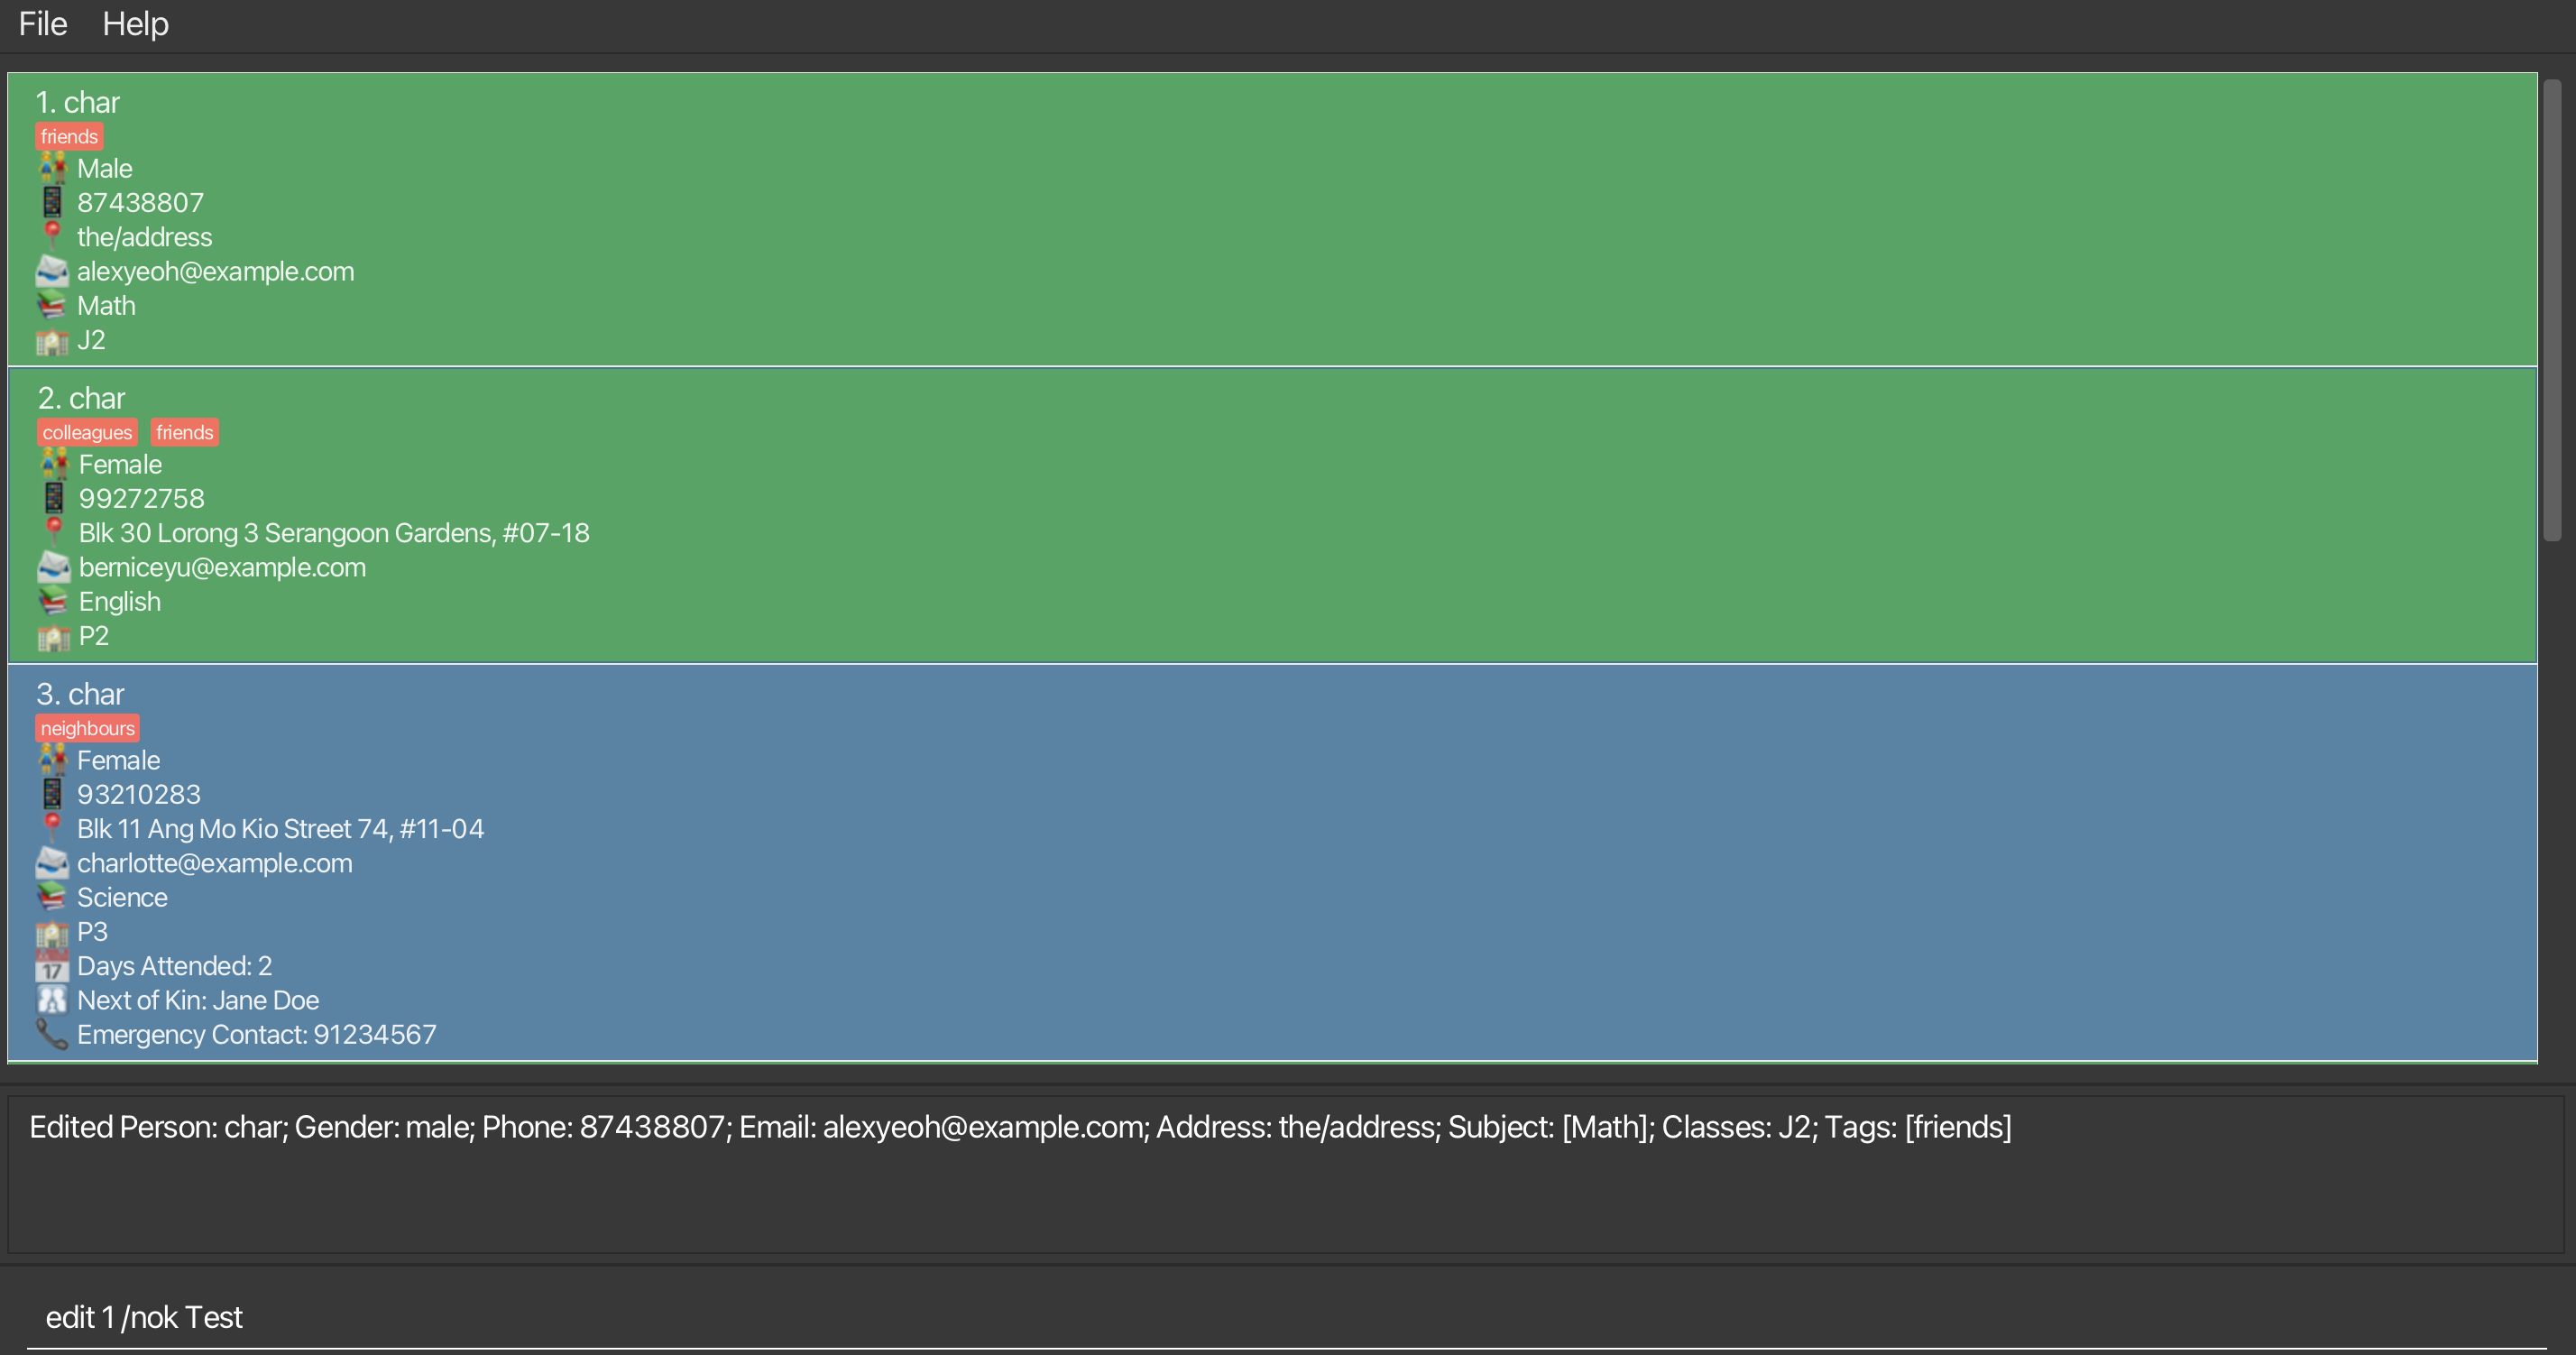Click the phone icon next to 87438807
This screenshot has height=1355, width=2576.
[x=52, y=202]
